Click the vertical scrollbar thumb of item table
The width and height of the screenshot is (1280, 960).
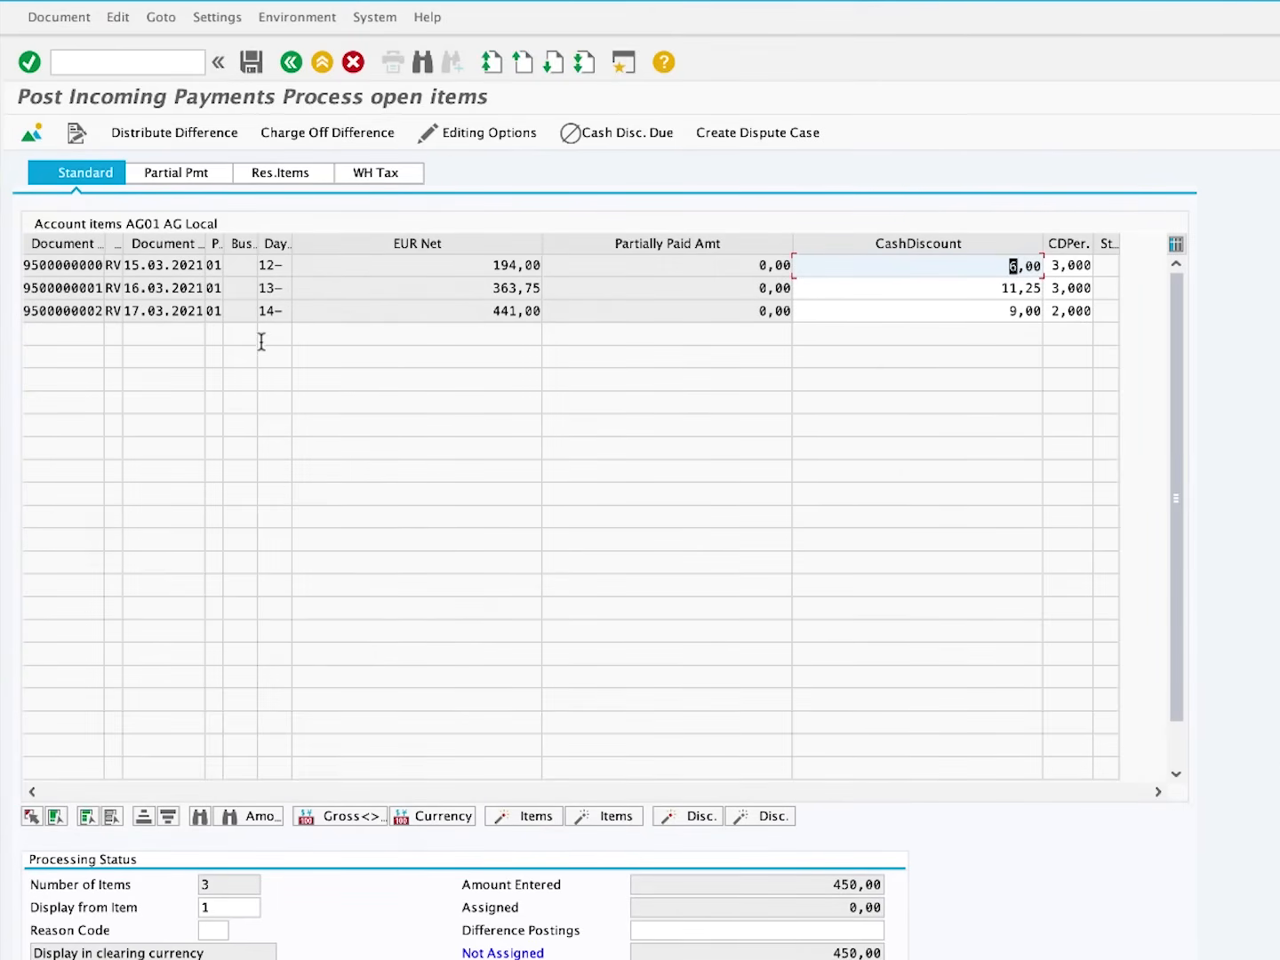click(x=1176, y=497)
